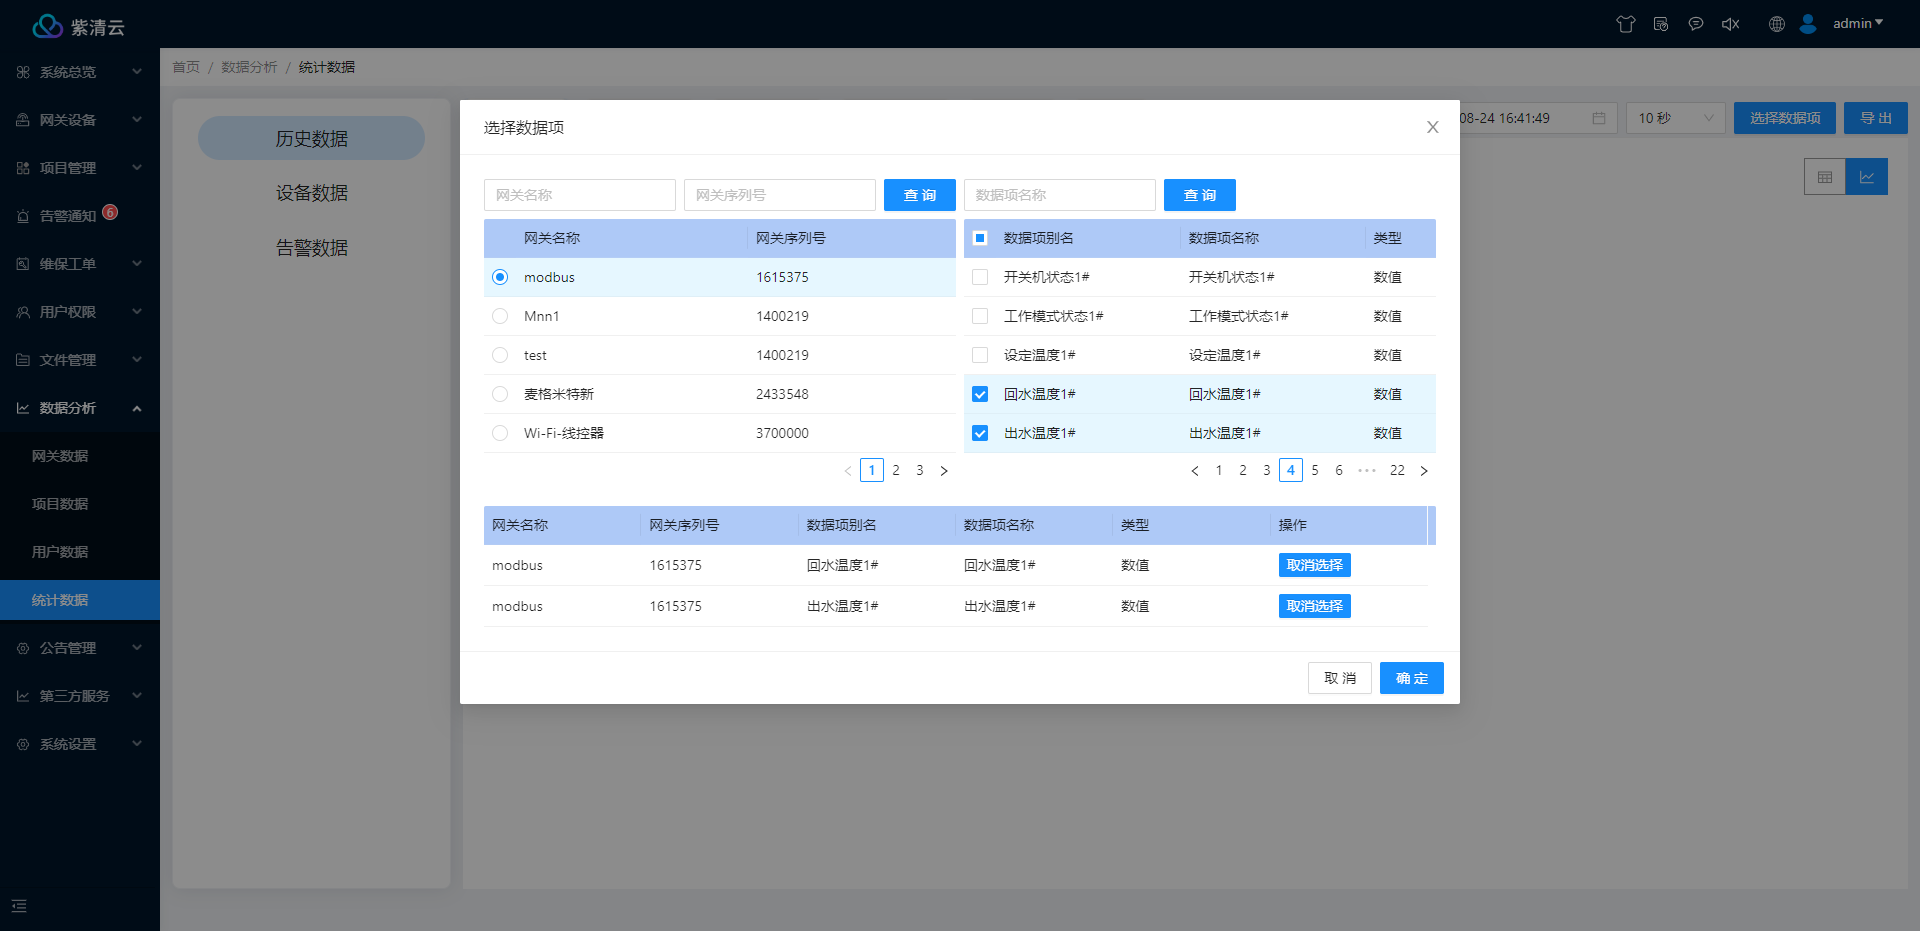
Task: Select the test gateway radio button
Action: tap(500, 355)
